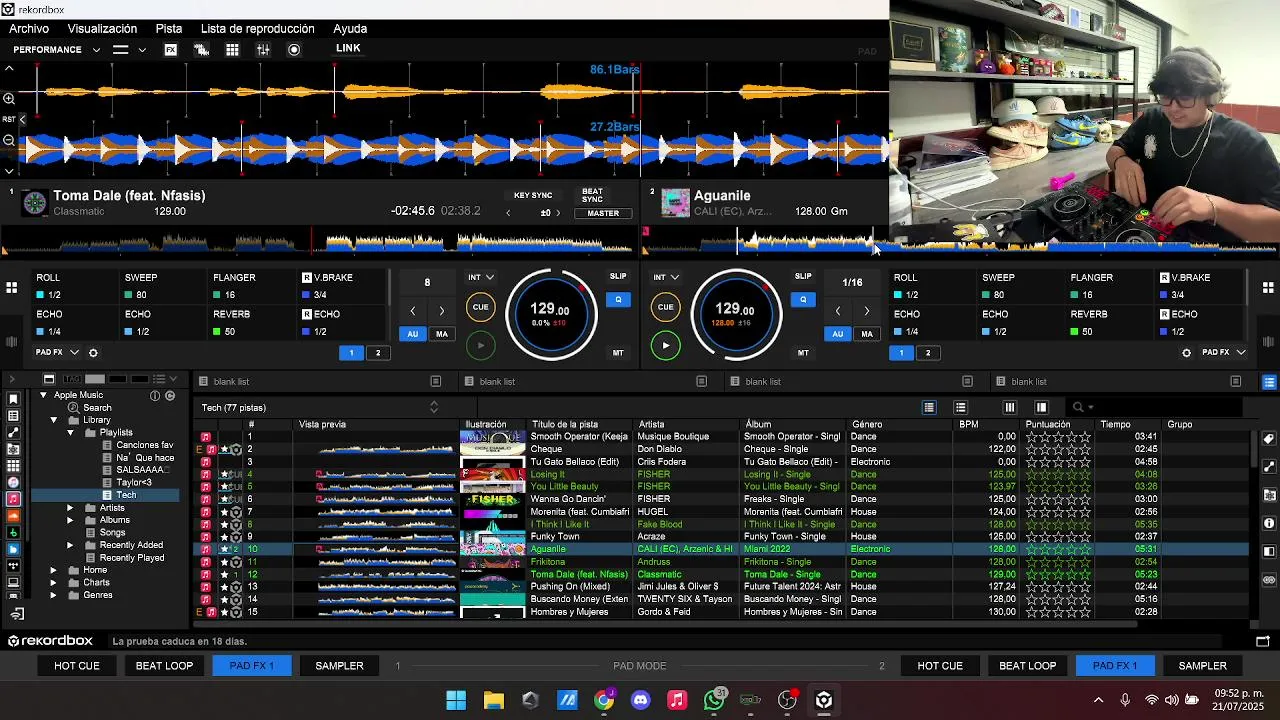Open the FX panel icon in toolbar
Image resolution: width=1280 pixels, height=720 pixels.
click(x=171, y=50)
